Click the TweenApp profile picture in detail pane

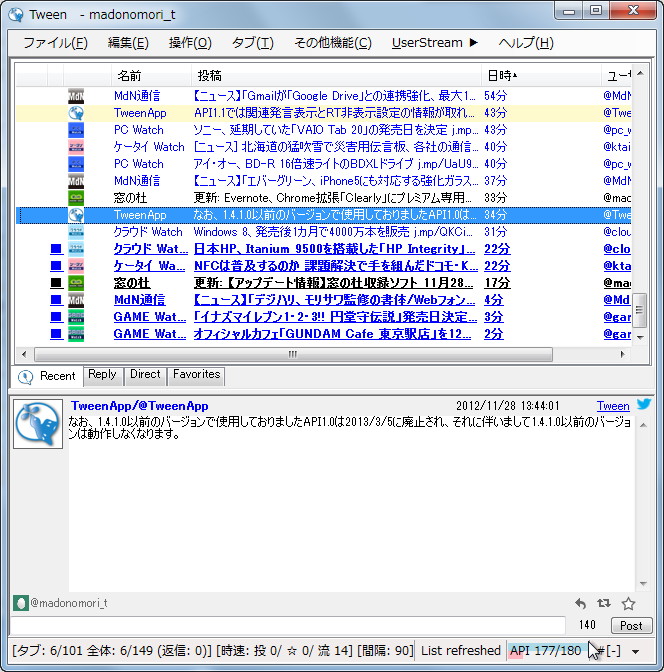pyautogui.click(x=38, y=424)
